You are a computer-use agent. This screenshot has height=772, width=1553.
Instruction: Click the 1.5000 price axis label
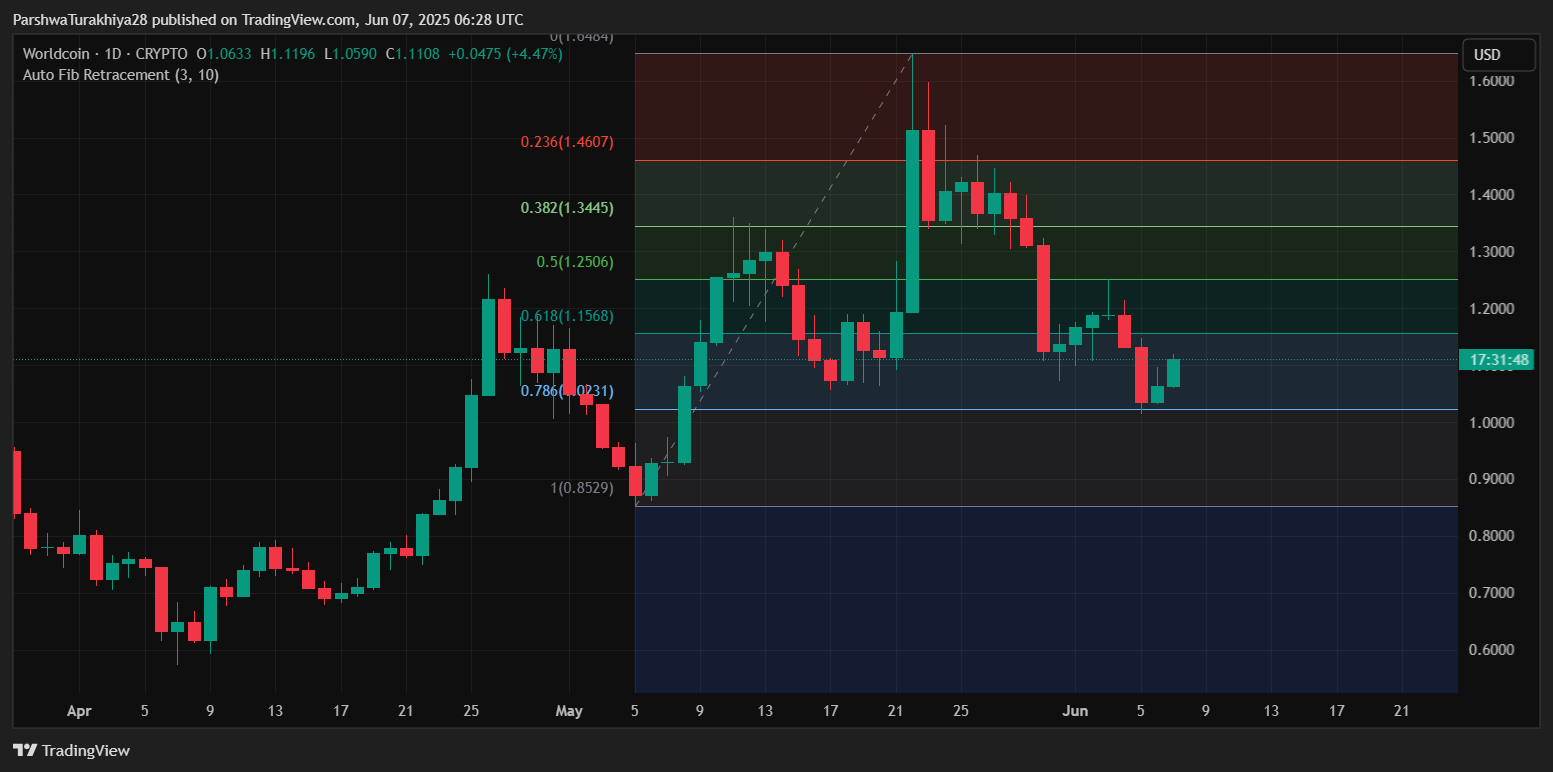[x=1489, y=138]
